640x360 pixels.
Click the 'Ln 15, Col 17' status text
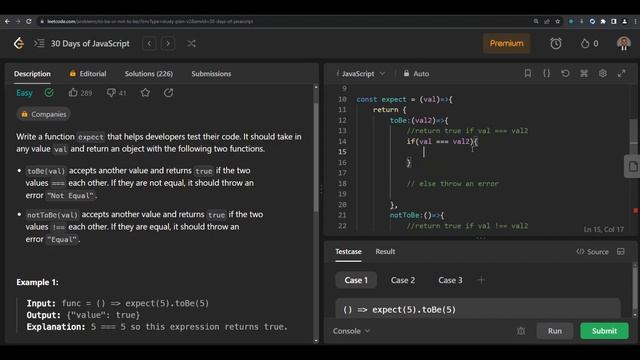[x=604, y=229]
